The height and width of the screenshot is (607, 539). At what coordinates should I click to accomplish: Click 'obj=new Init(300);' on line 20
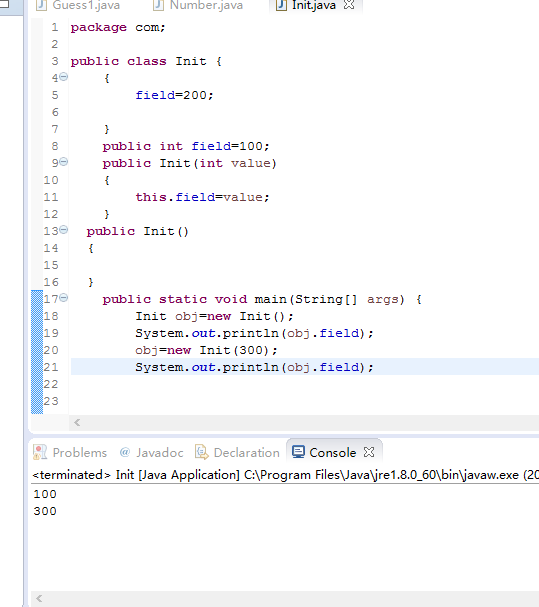[206, 350]
